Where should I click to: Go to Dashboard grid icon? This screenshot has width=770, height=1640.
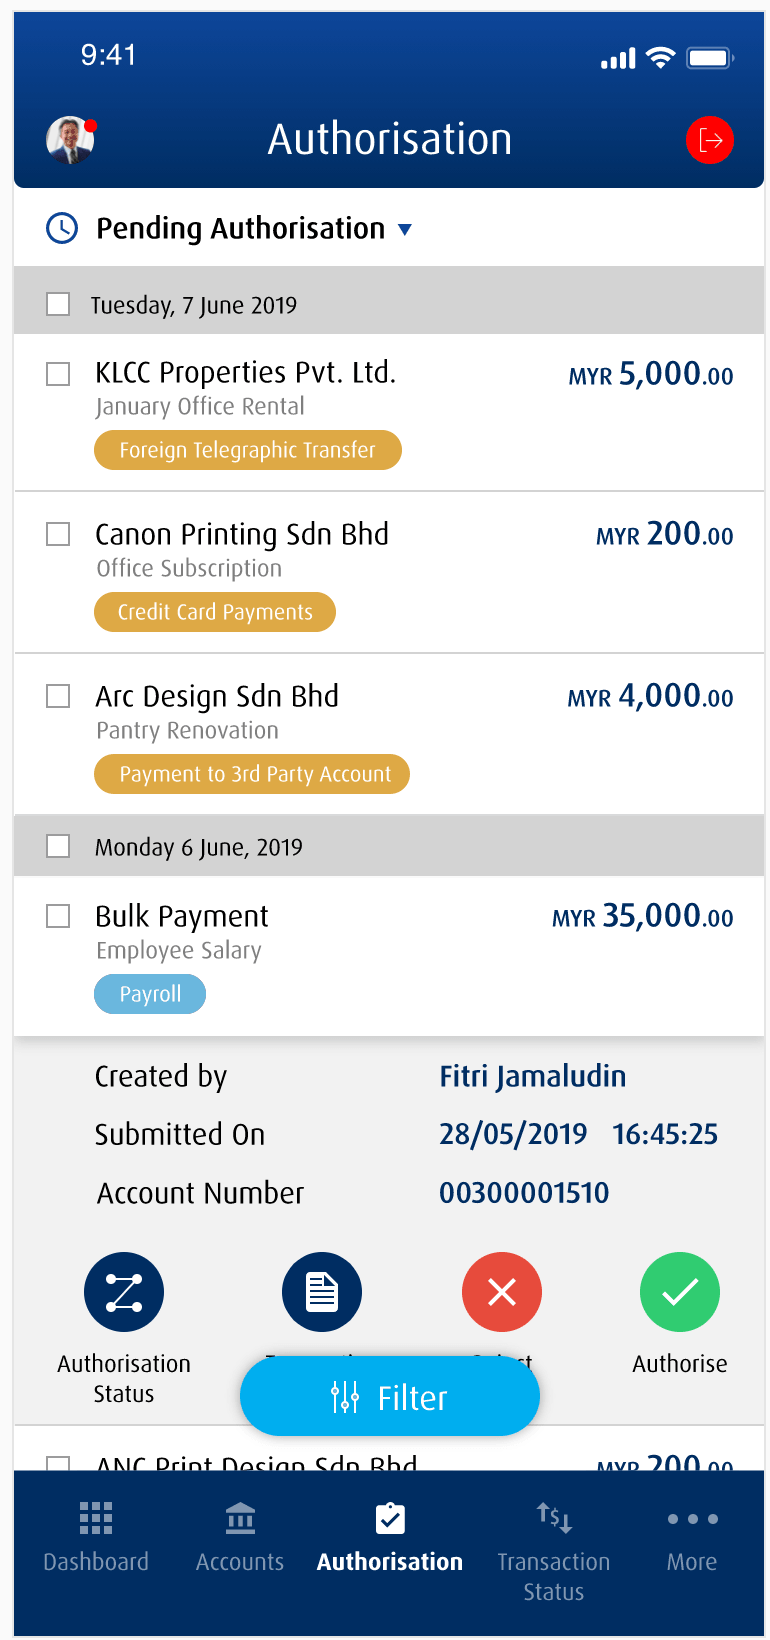point(96,1518)
